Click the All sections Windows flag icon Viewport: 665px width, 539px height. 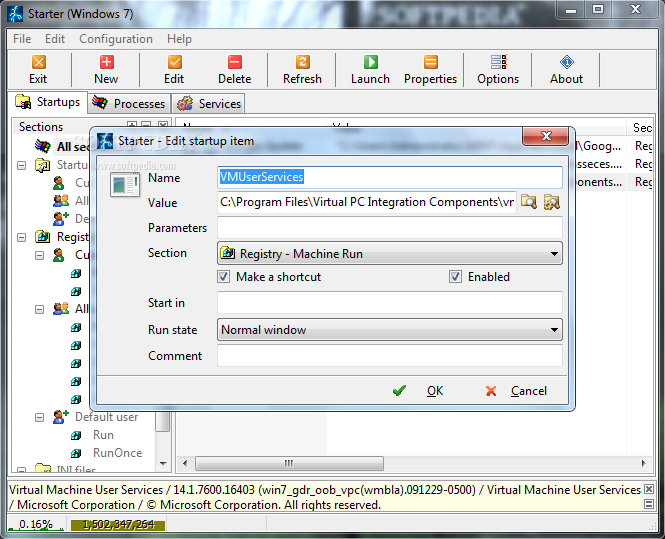point(42,146)
